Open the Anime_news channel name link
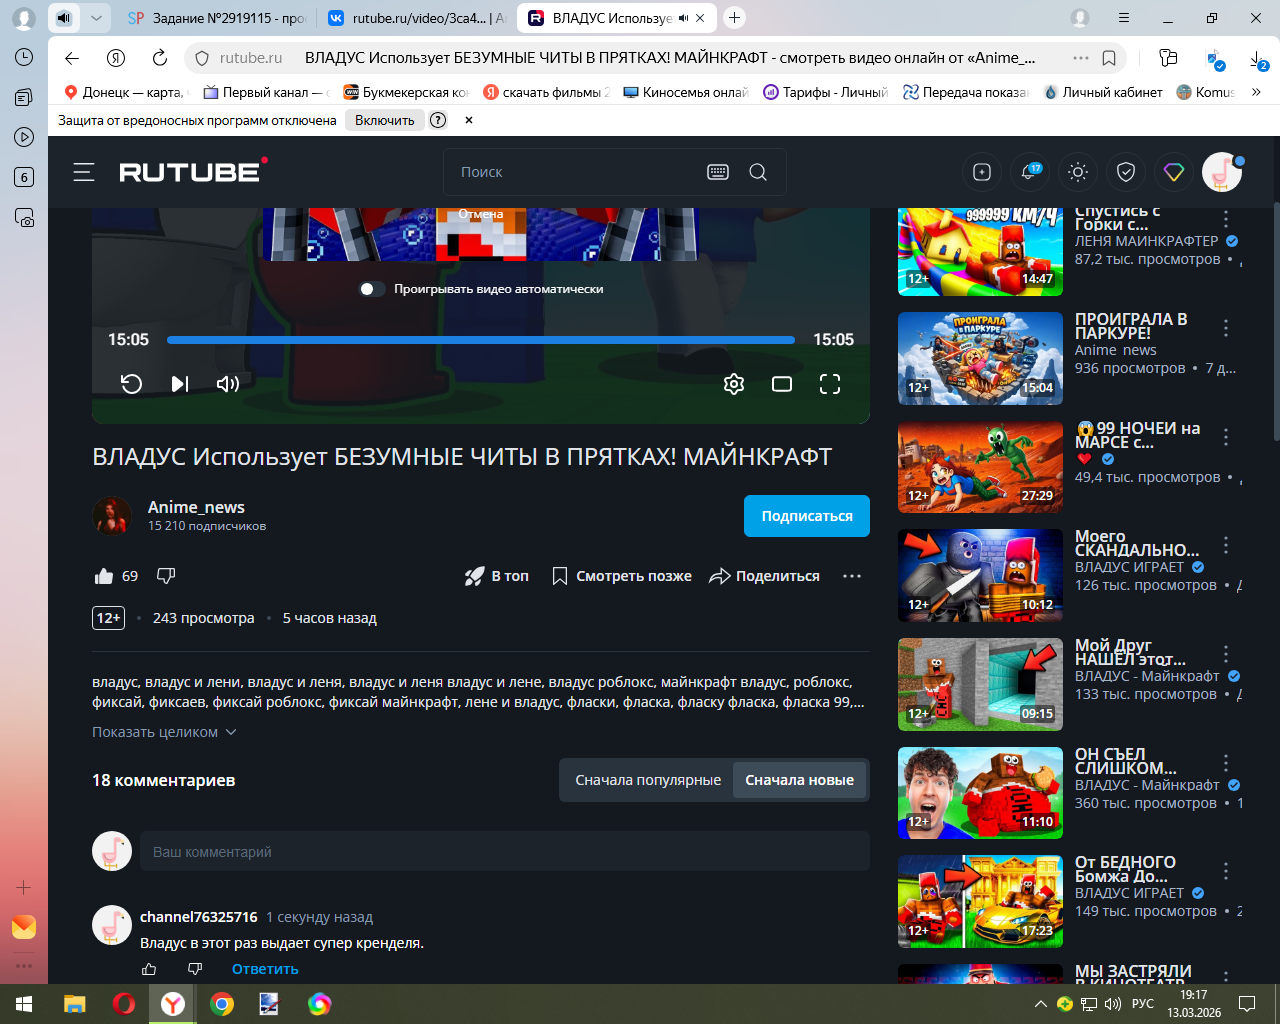The width and height of the screenshot is (1280, 1024). coord(196,507)
